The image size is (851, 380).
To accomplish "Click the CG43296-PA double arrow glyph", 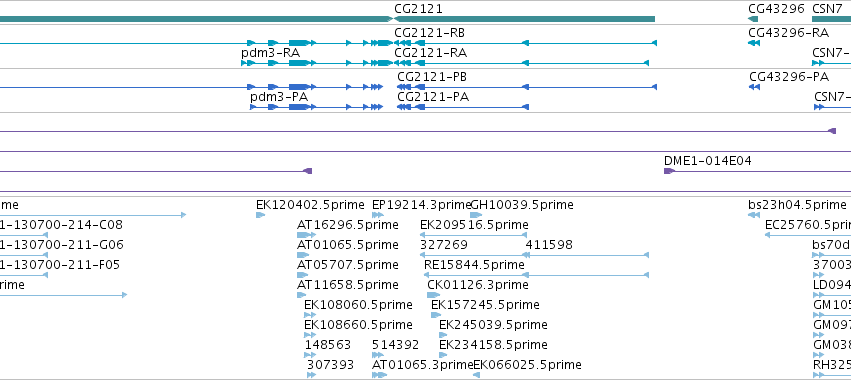I will pos(754,87).
